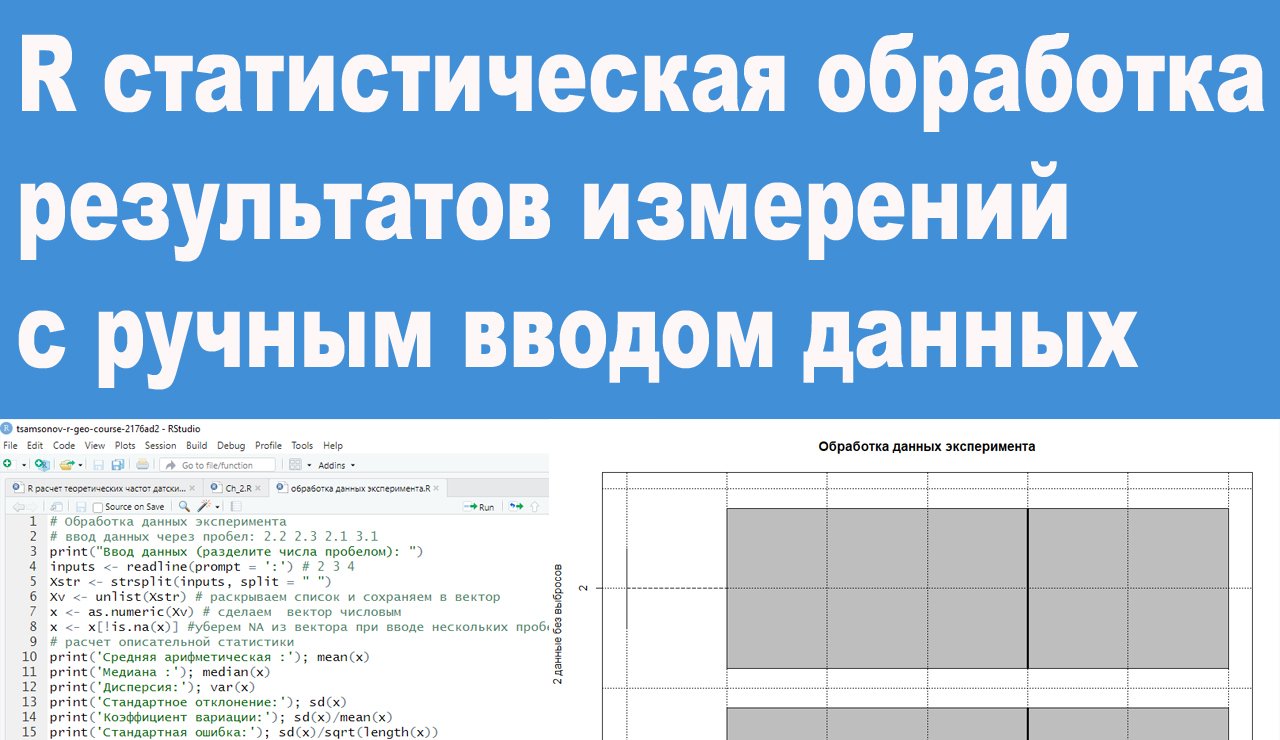
Task: Expand the Code Tools wand dropdown arrow
Action: [217, 507]
